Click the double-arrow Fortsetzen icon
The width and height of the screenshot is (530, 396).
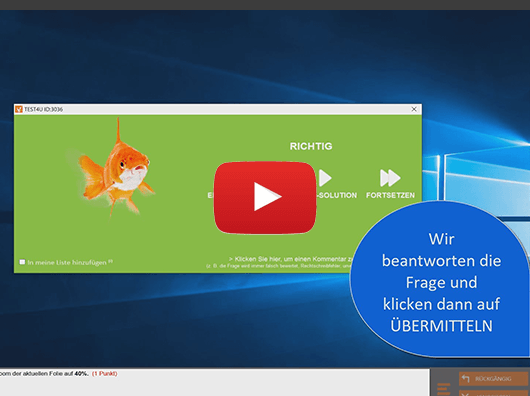390,178
